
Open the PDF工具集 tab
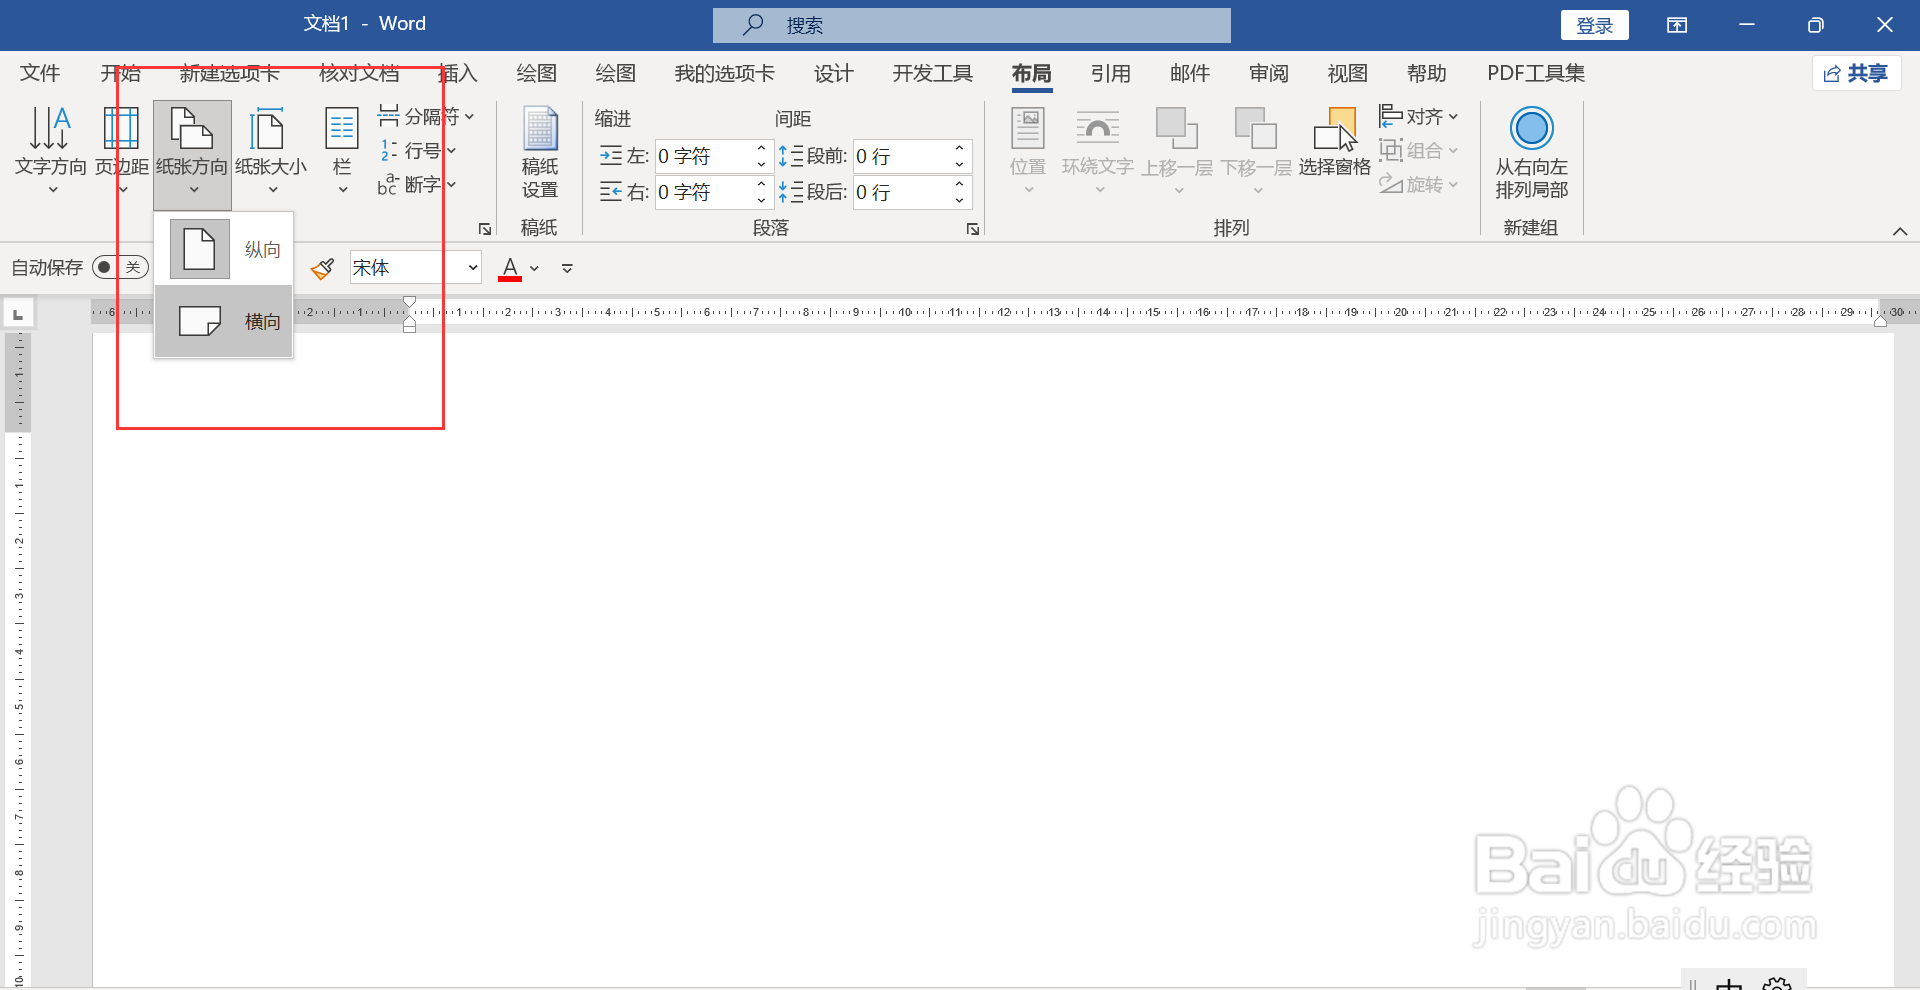click(x=1536, y=73)
